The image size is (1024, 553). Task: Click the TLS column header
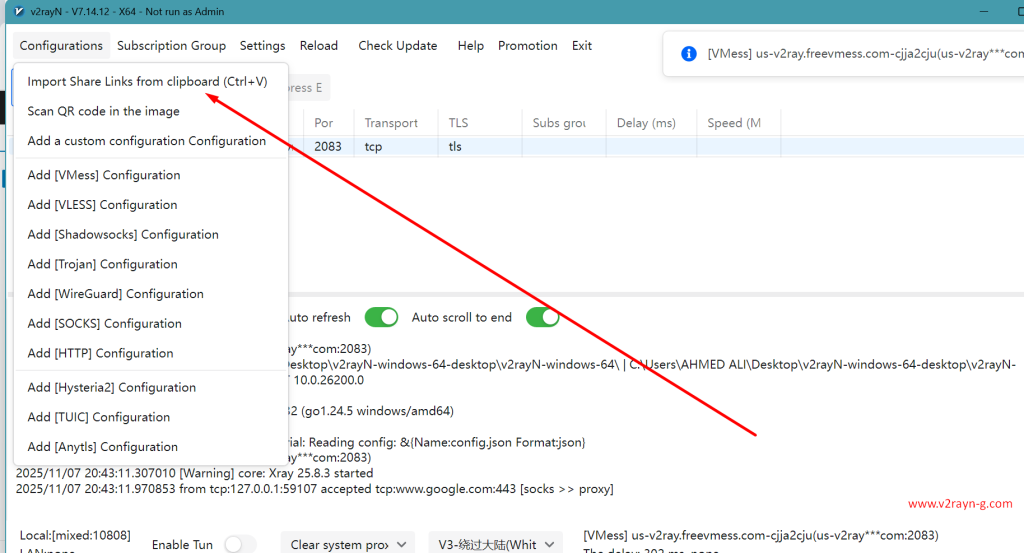coord(480,123)
